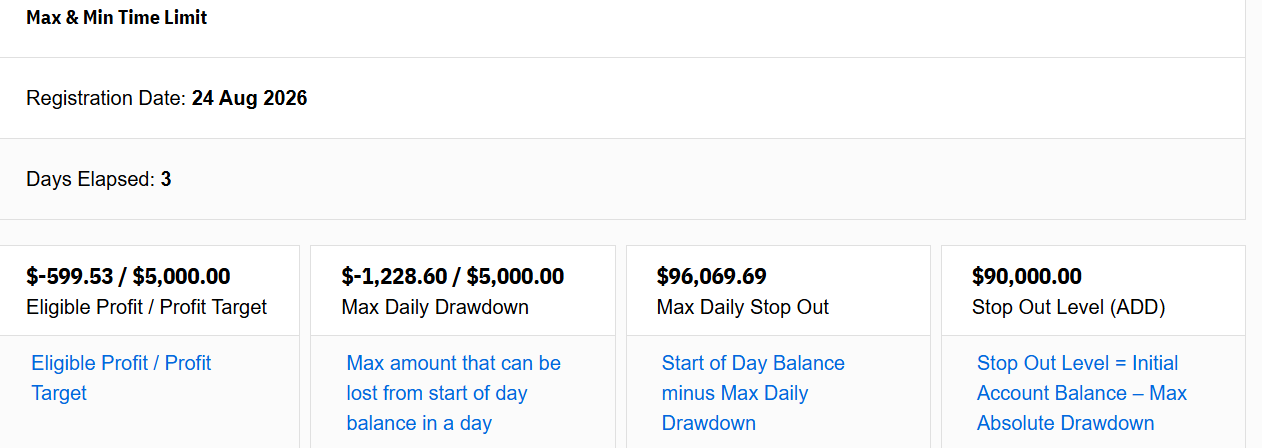The image size is (1262, 448).
Task: Click the Max Daily Drawdown label
Action: click(435, 307)
